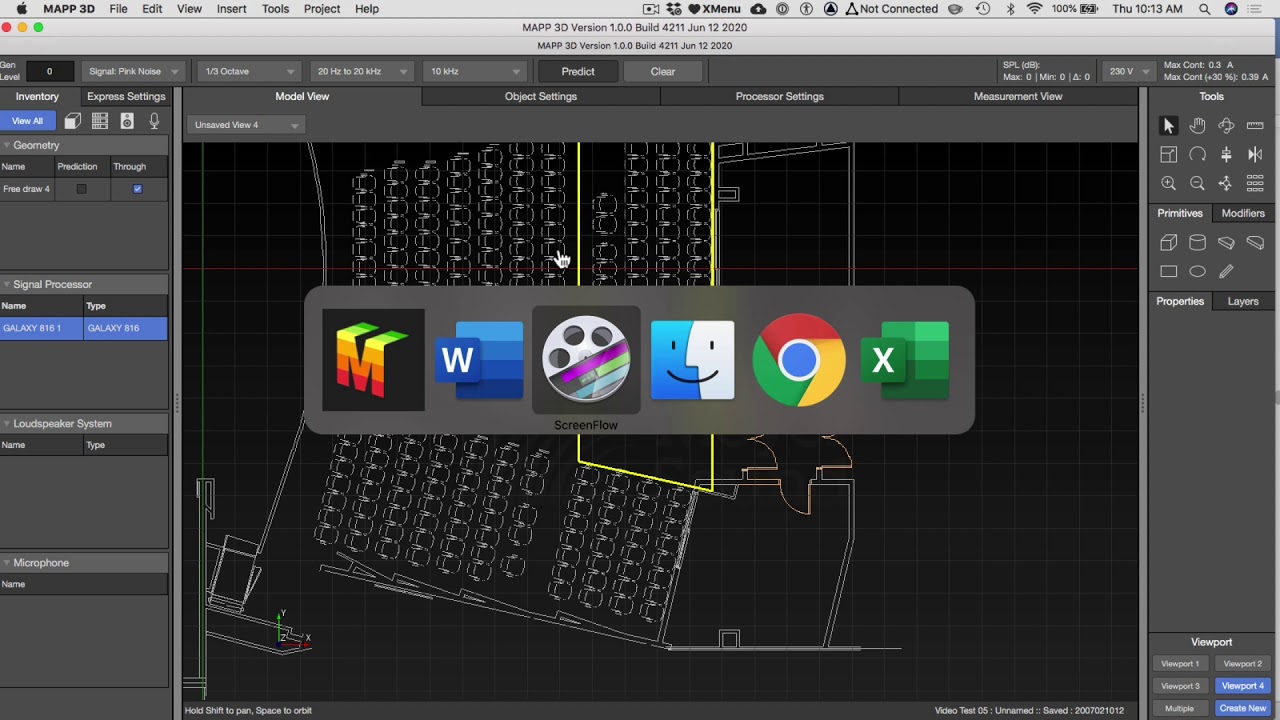Click the align objects tool
This screenshot has width=1280, height=720.
(x=1226, y=154)
